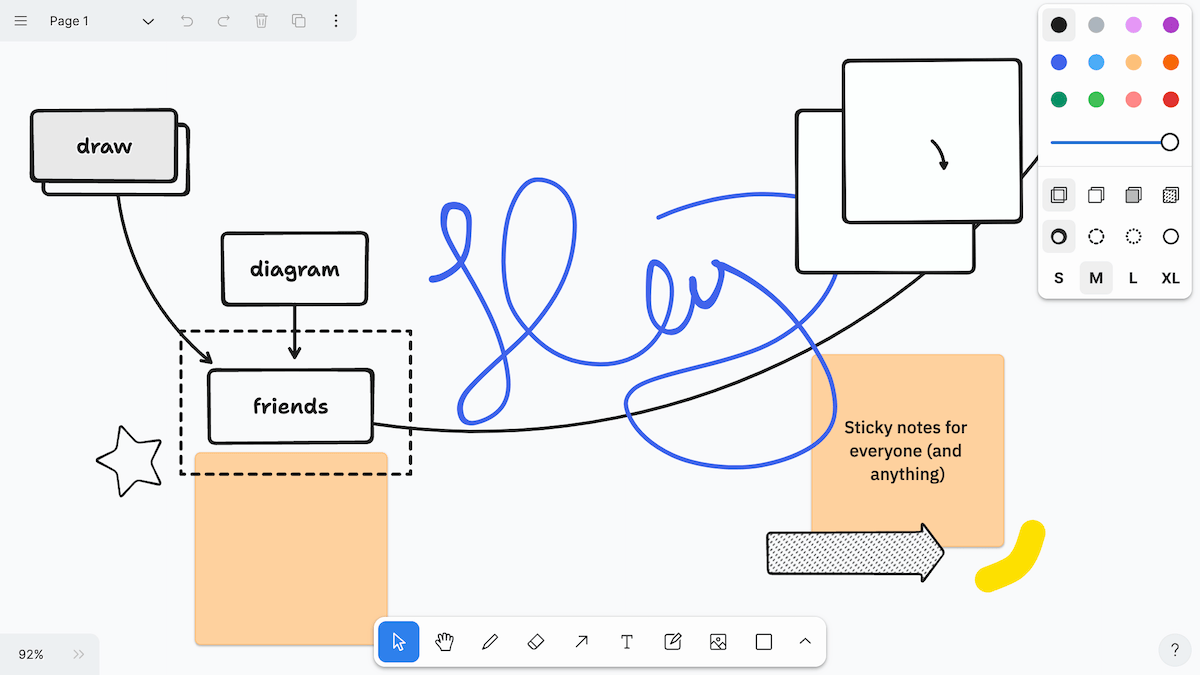Open the three-dot overflow menu

pyautogui.click(x=336, y=20)
